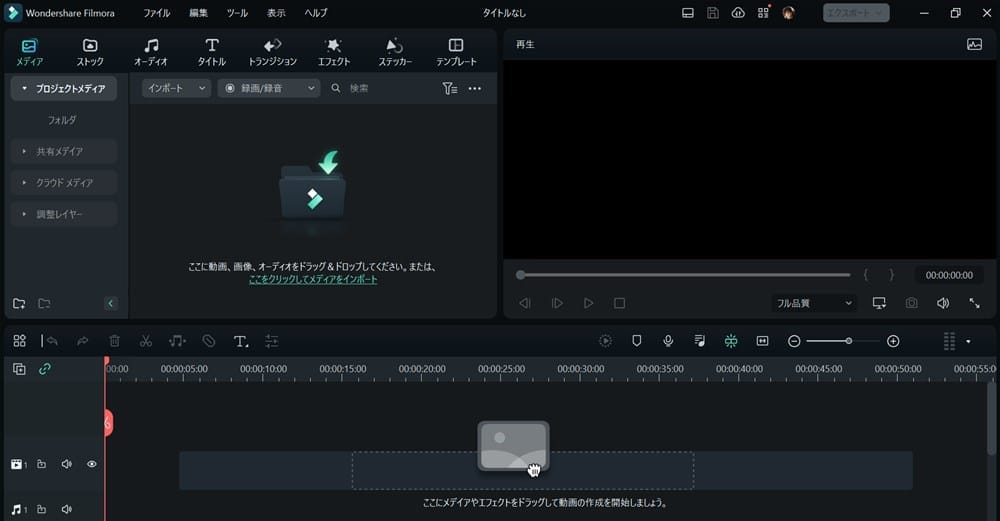Click the timeline text tool icon

[x=240, y=342]
